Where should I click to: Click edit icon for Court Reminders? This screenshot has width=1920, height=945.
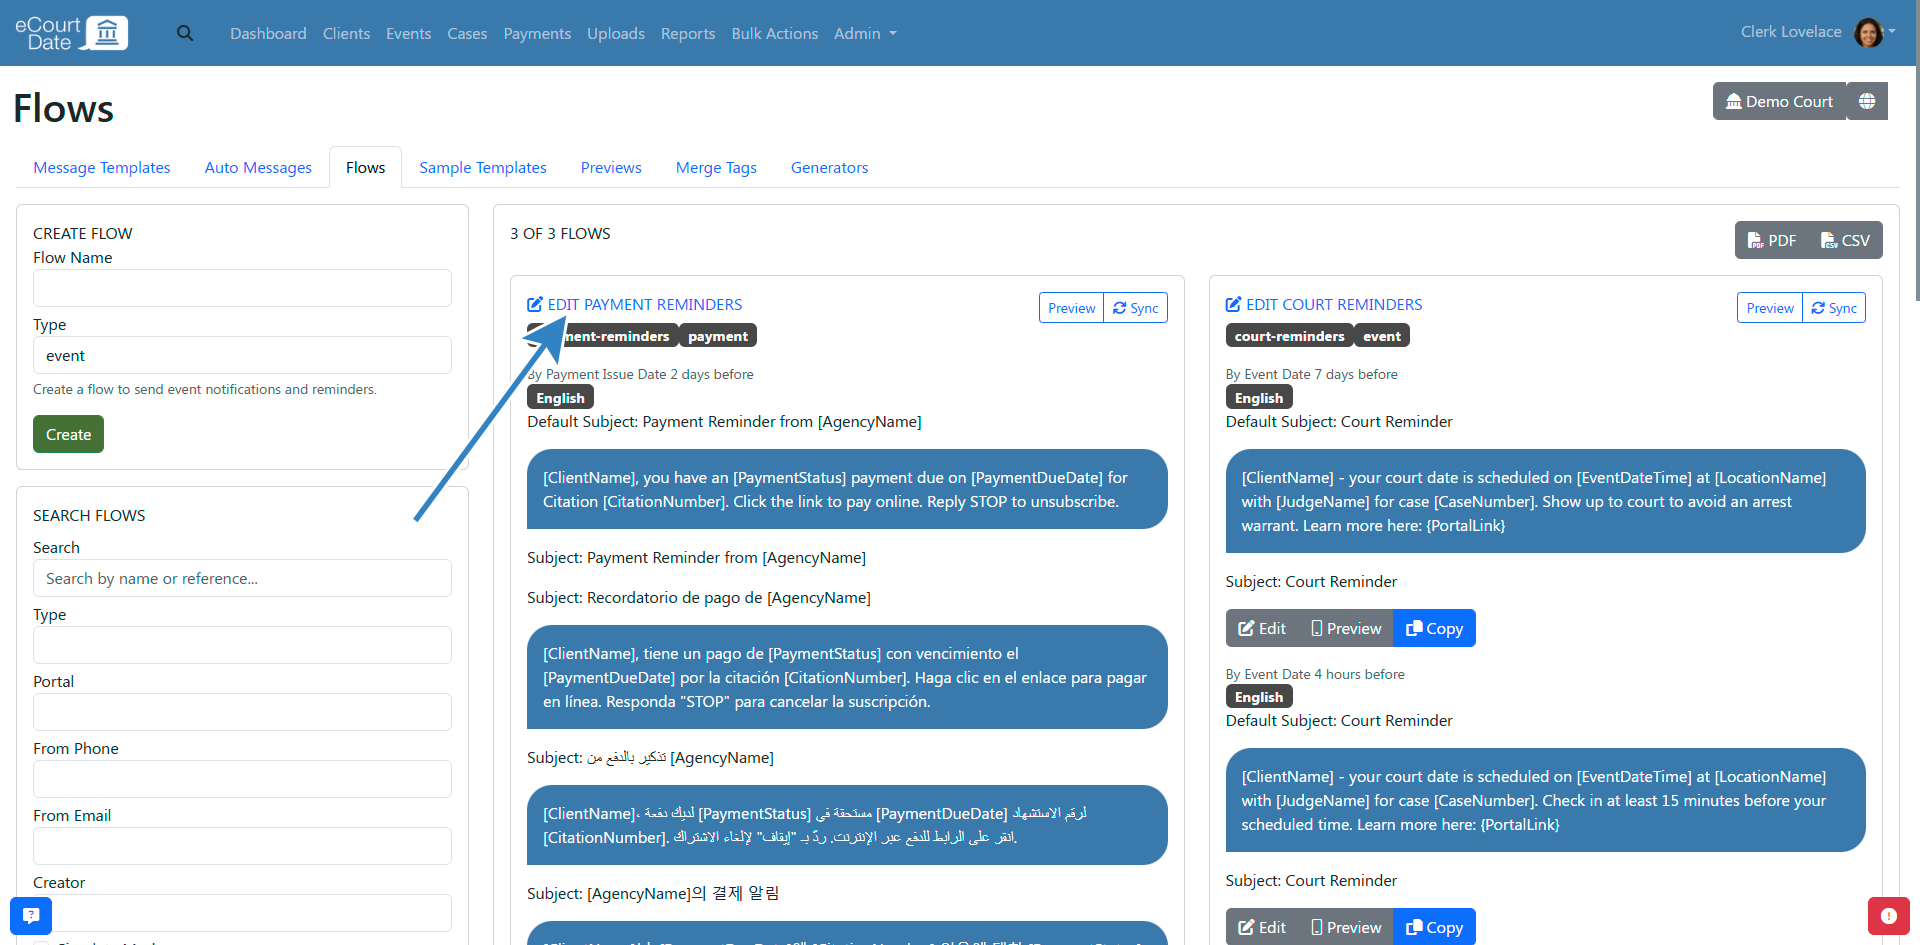click(1233, 304)
